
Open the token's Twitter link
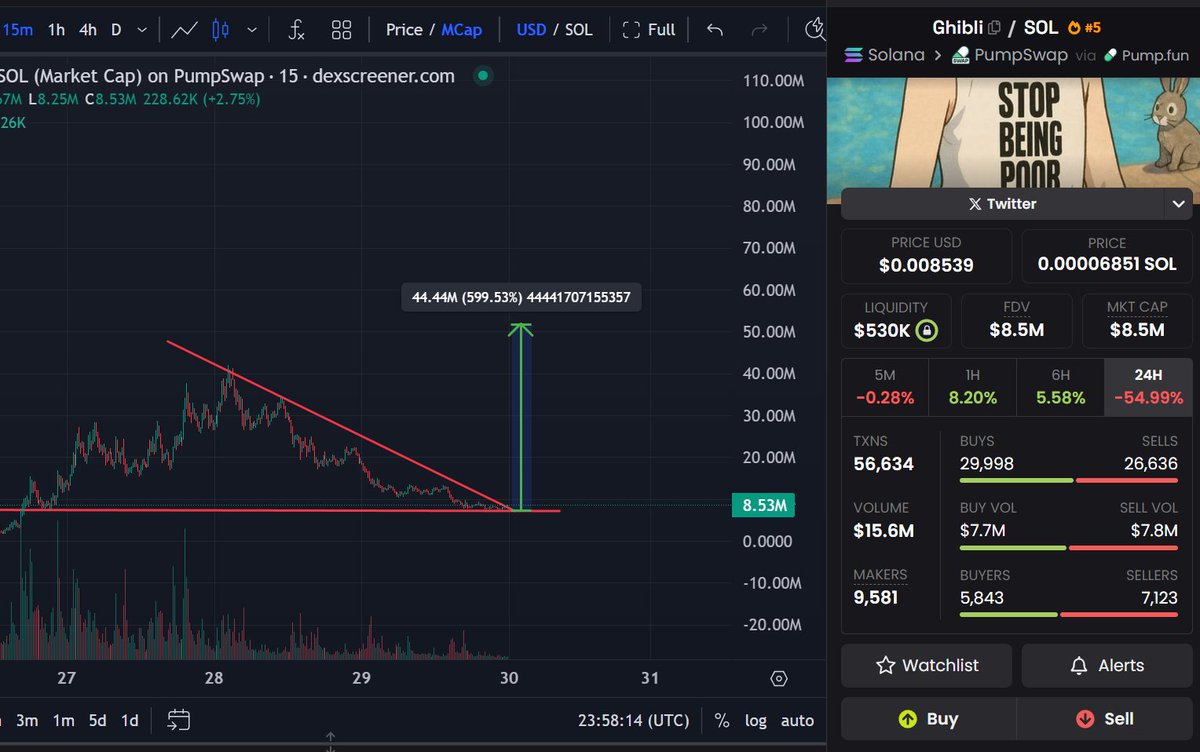(1001, 204)
